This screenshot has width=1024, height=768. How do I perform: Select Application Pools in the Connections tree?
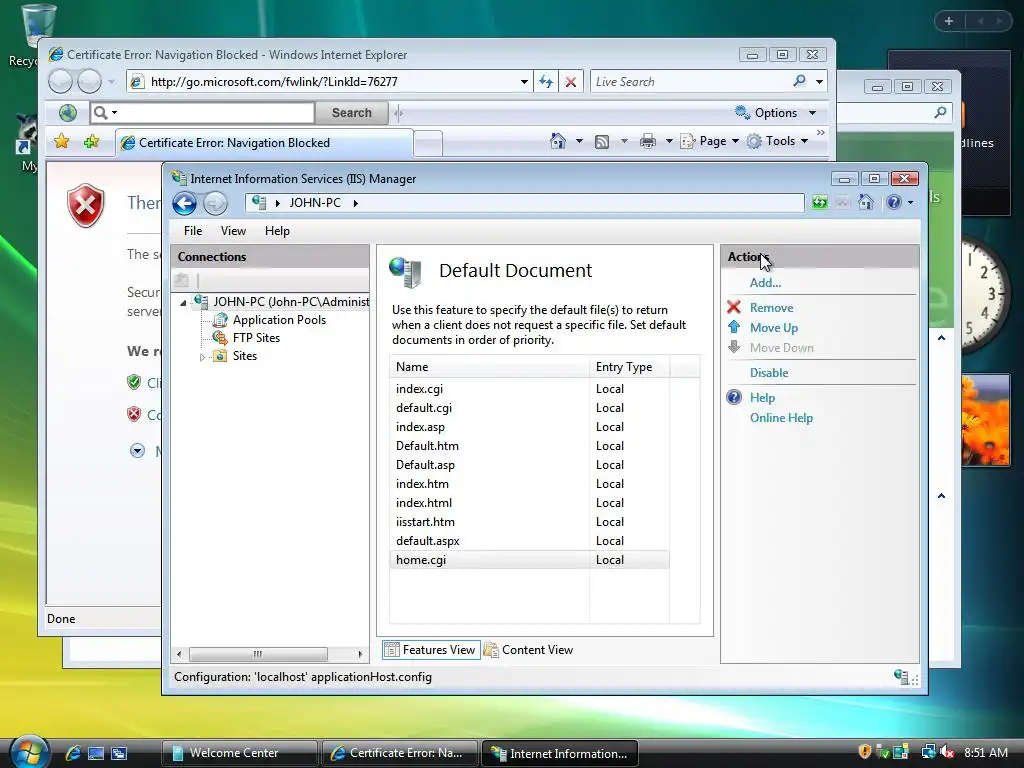tap(279, 320)
